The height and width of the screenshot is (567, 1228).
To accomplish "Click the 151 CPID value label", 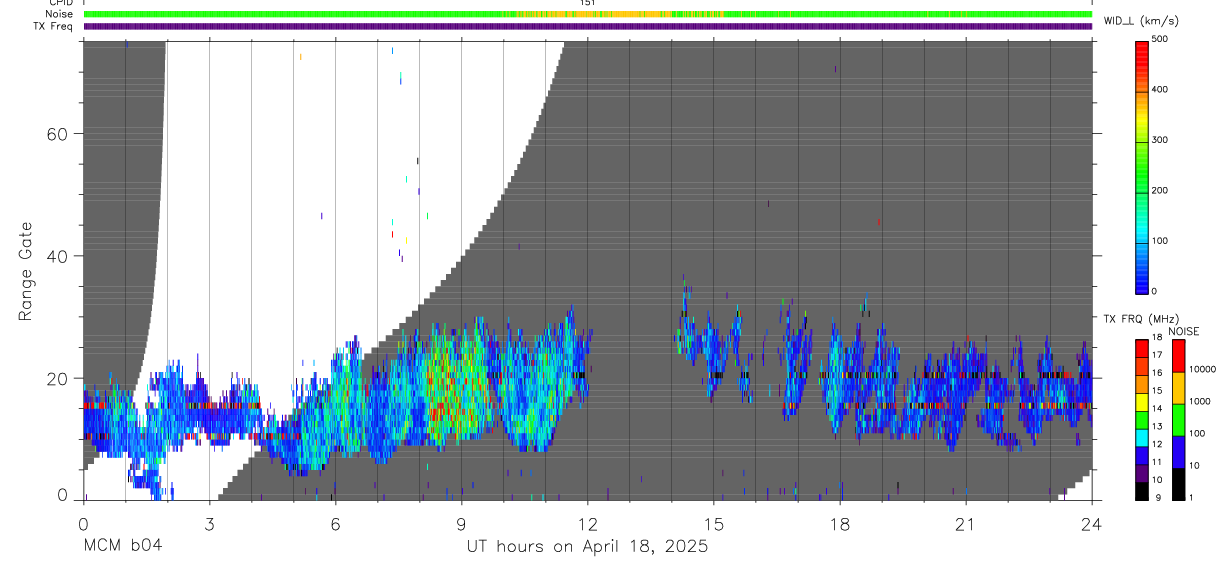I will pos(588,3).
